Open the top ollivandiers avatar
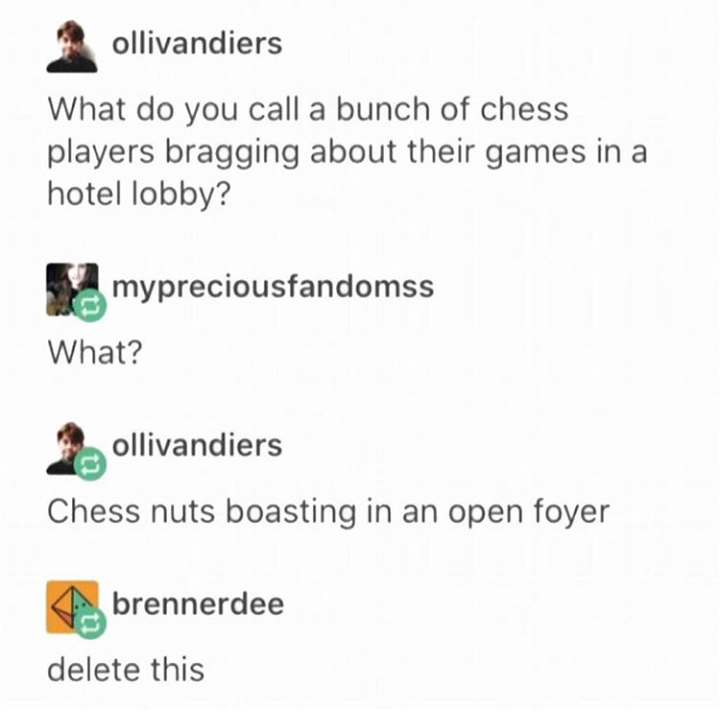Screen dimensions: 720x714 coord(72,46)
